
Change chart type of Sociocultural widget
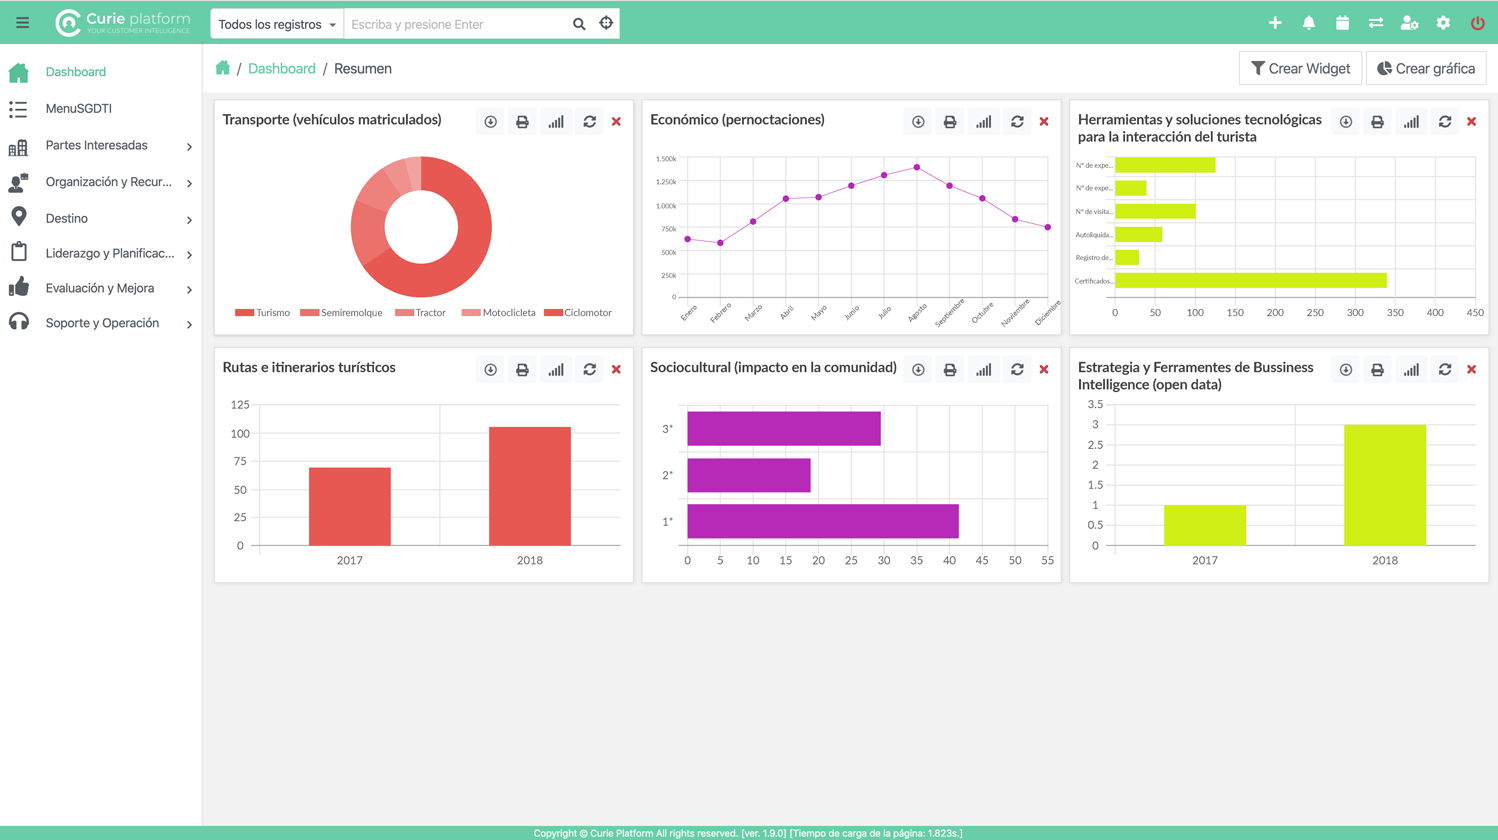tap(984, 370)
